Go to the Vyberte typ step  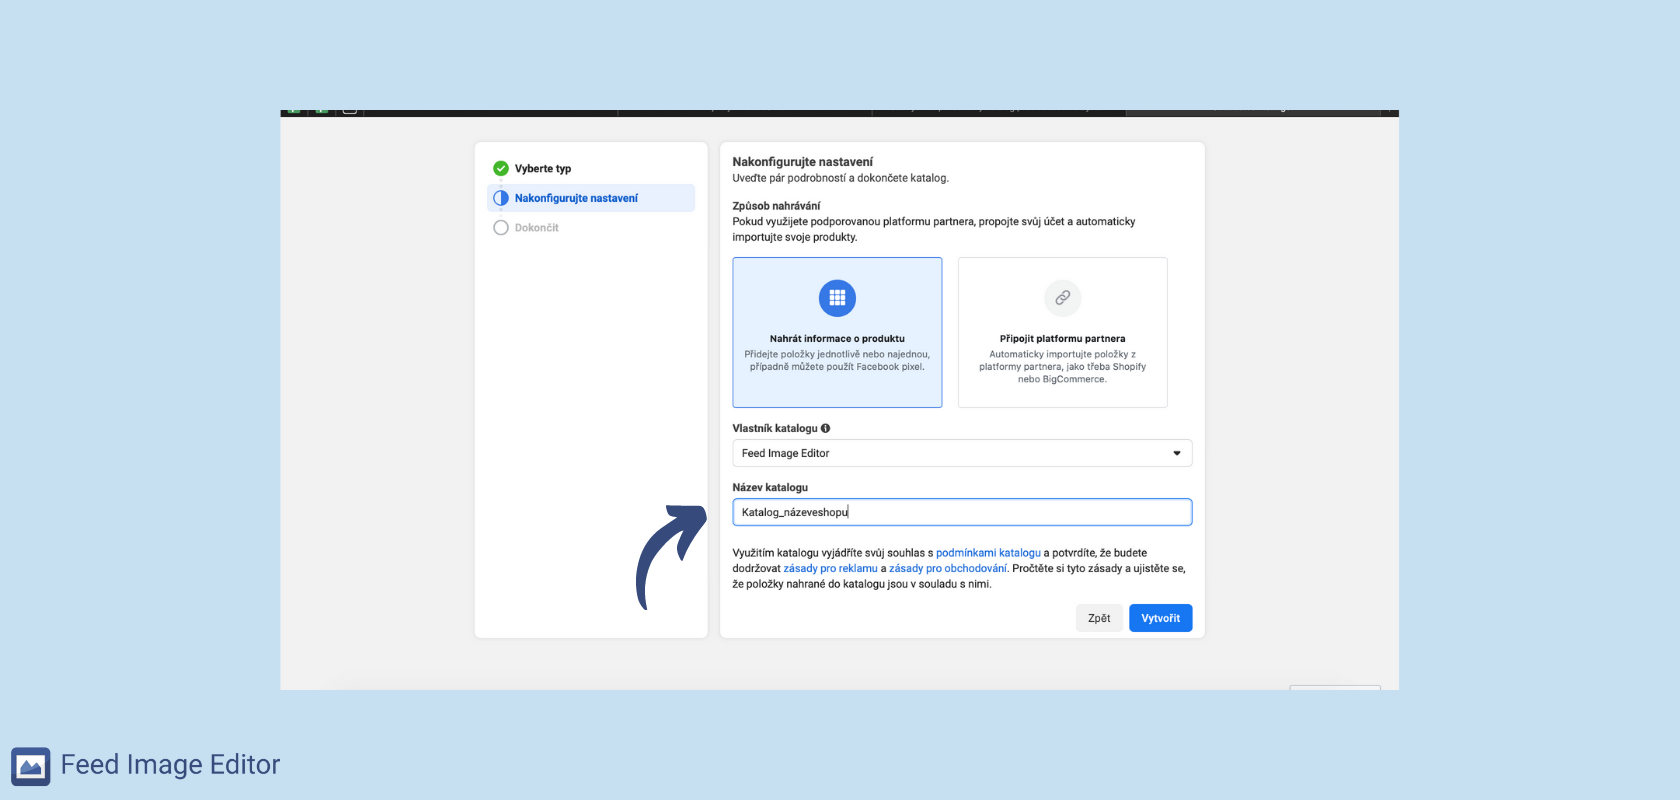pyautogui.click(x=543, y=169)
